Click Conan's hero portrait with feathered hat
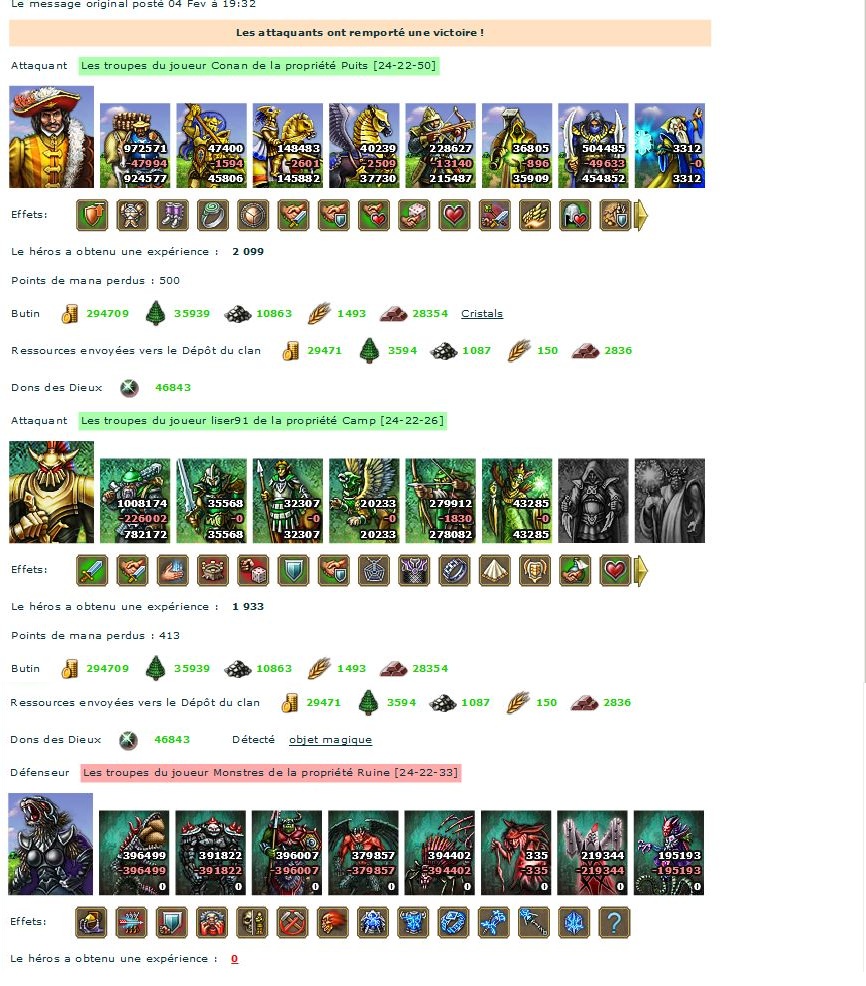This screenshot has height=986, width=866. [52, 137]
